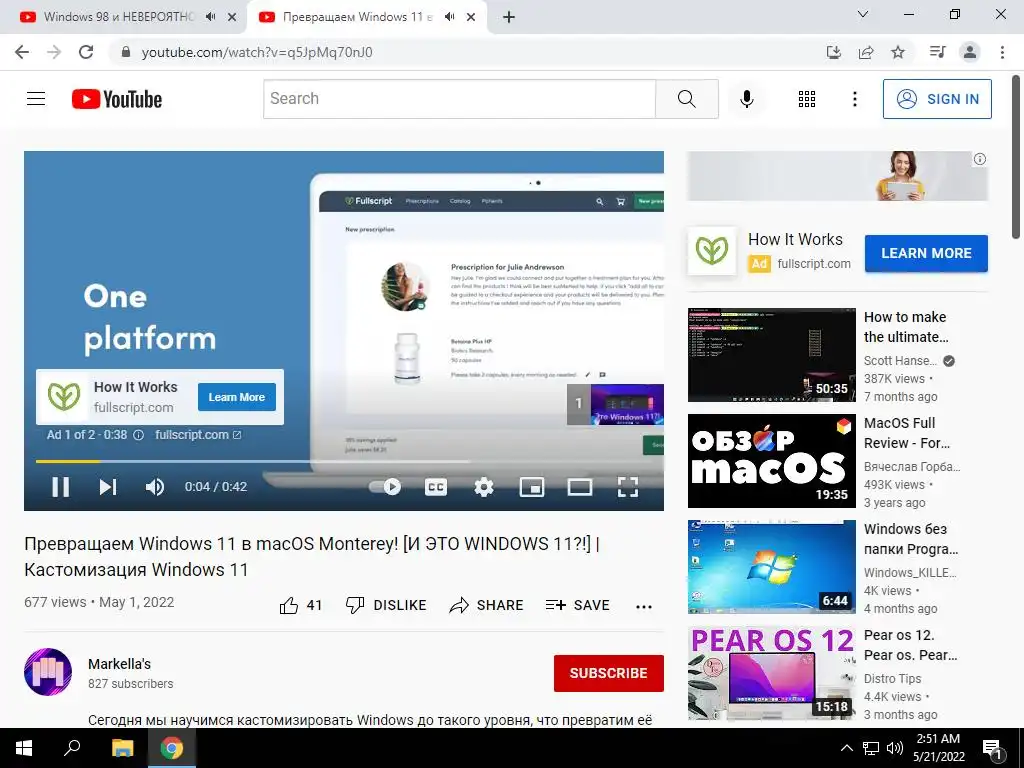The width and height of the screenshot is (1024, 768).
Task: Open 'How to make the ultimate' video thumbnail
Action: tap(771, 355)
